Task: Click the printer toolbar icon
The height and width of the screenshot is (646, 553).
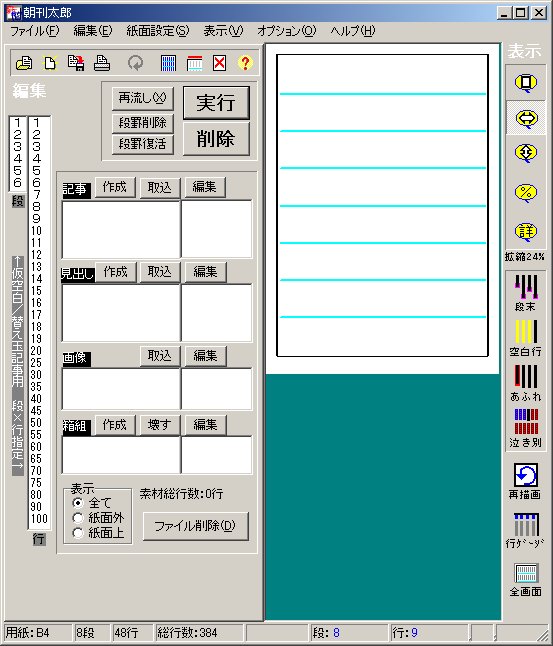Action: coord(102,63)
